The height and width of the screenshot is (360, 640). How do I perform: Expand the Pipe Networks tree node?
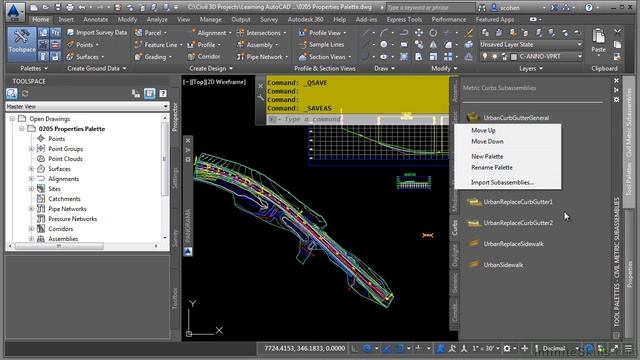[31, 209]
